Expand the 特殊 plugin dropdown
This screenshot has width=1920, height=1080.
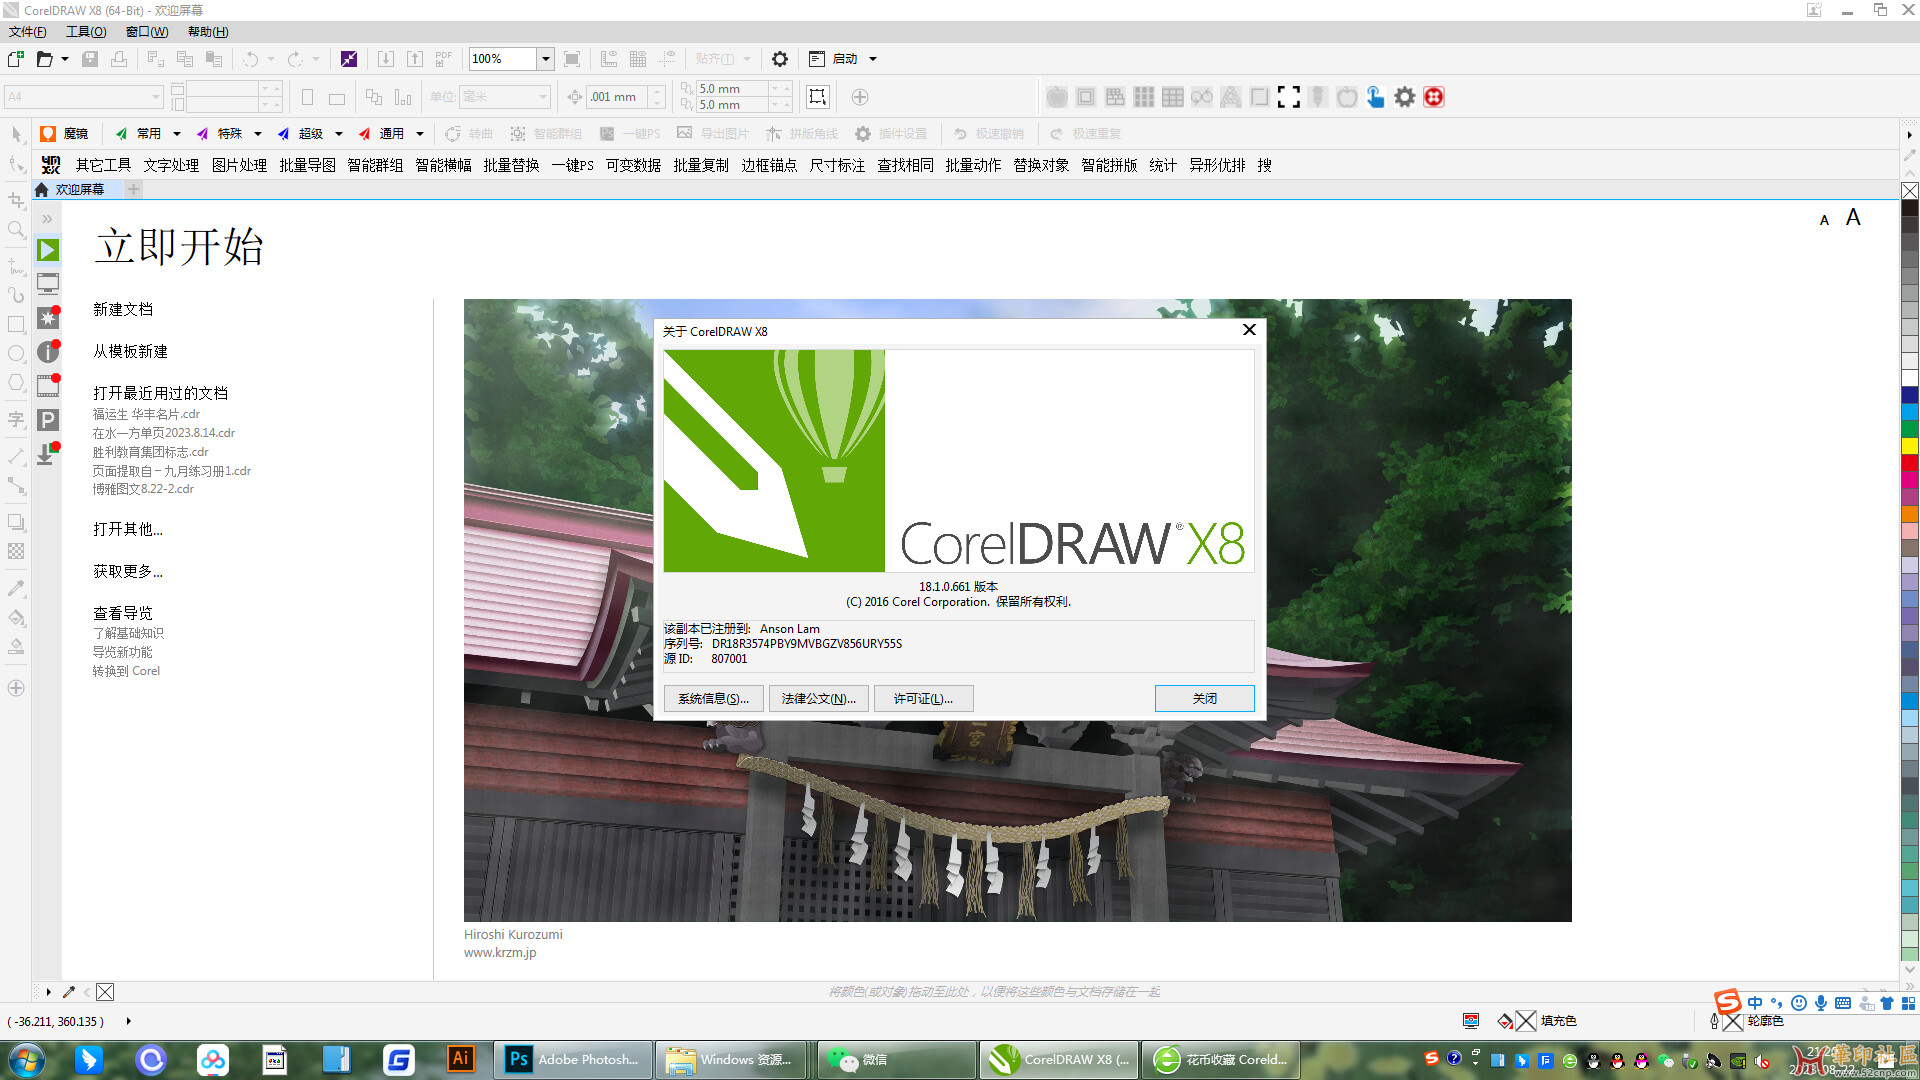pos(258,134)
